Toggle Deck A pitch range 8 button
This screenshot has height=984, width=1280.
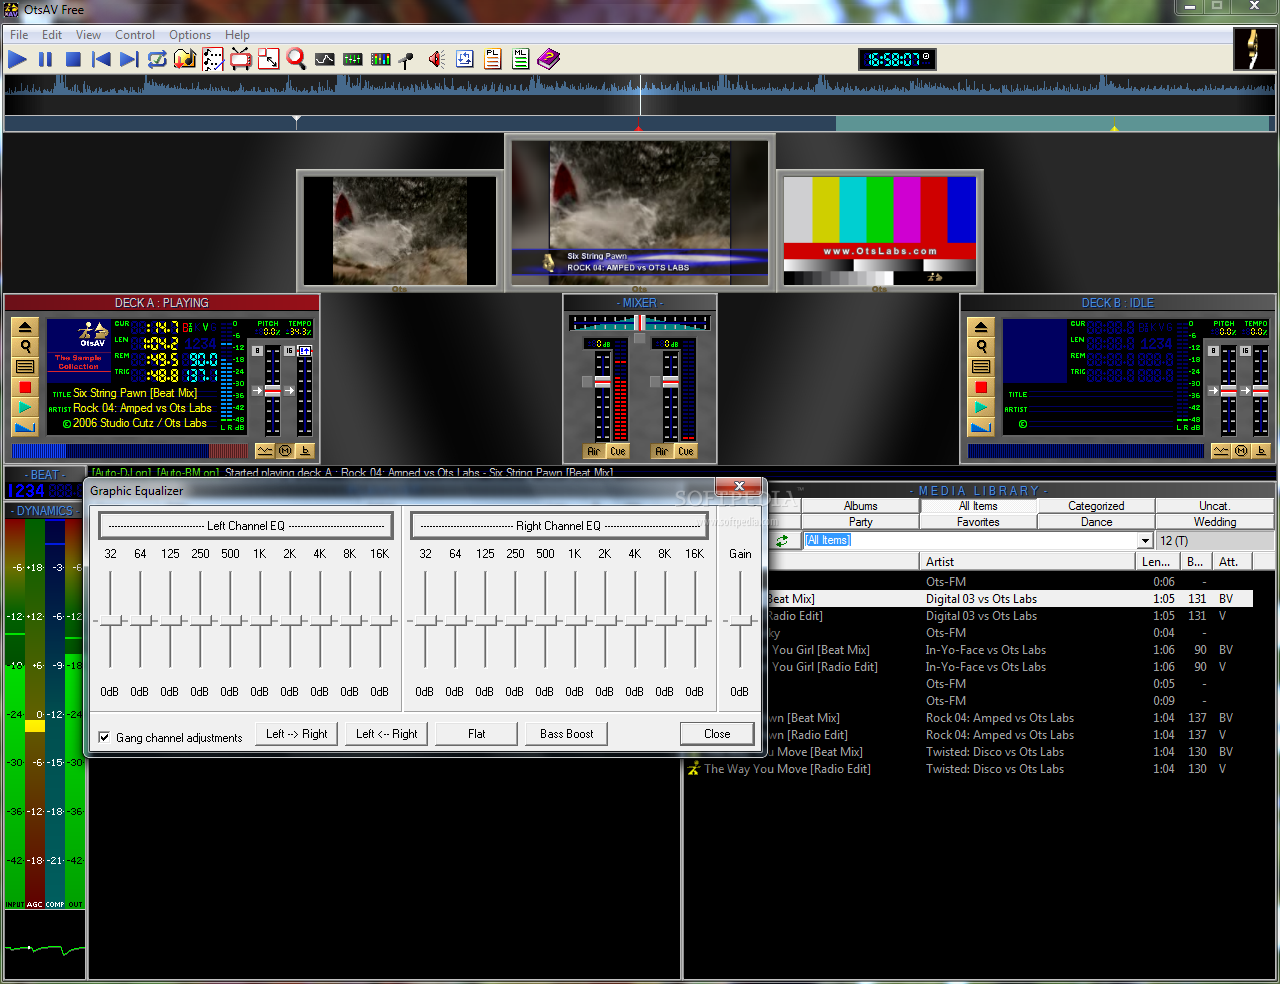click(257, 351)
